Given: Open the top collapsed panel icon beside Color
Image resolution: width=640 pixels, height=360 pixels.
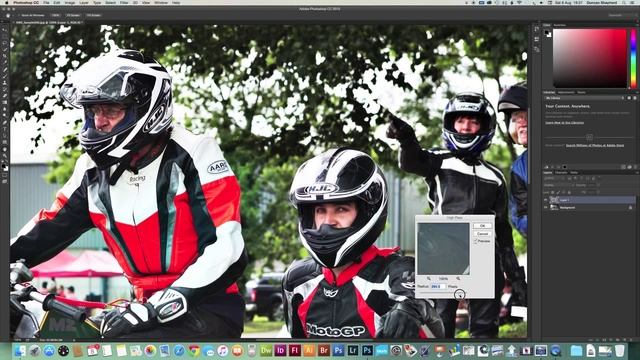Looking at the screenshot, I should tap(536, 29).
